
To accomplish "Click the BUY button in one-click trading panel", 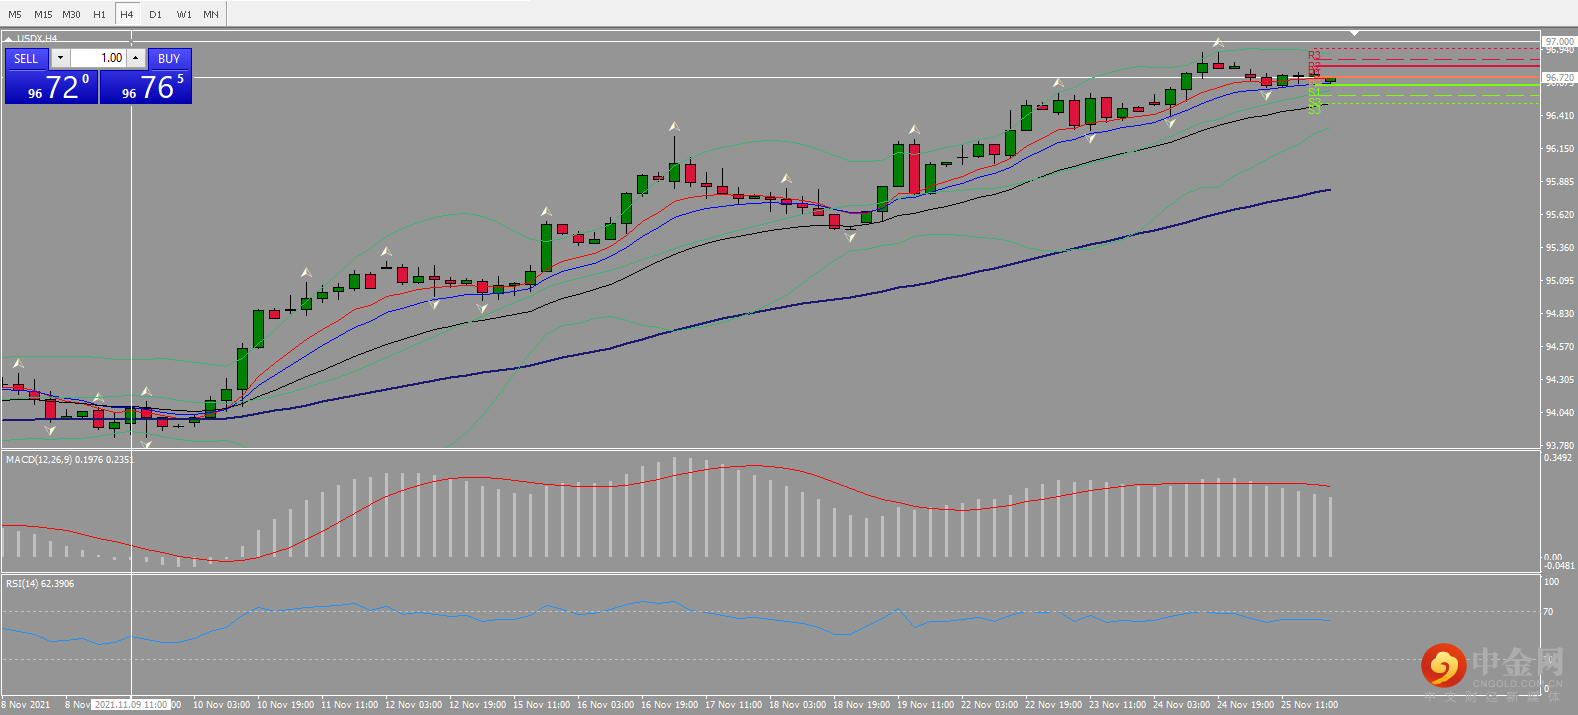I will pos(169,58).
